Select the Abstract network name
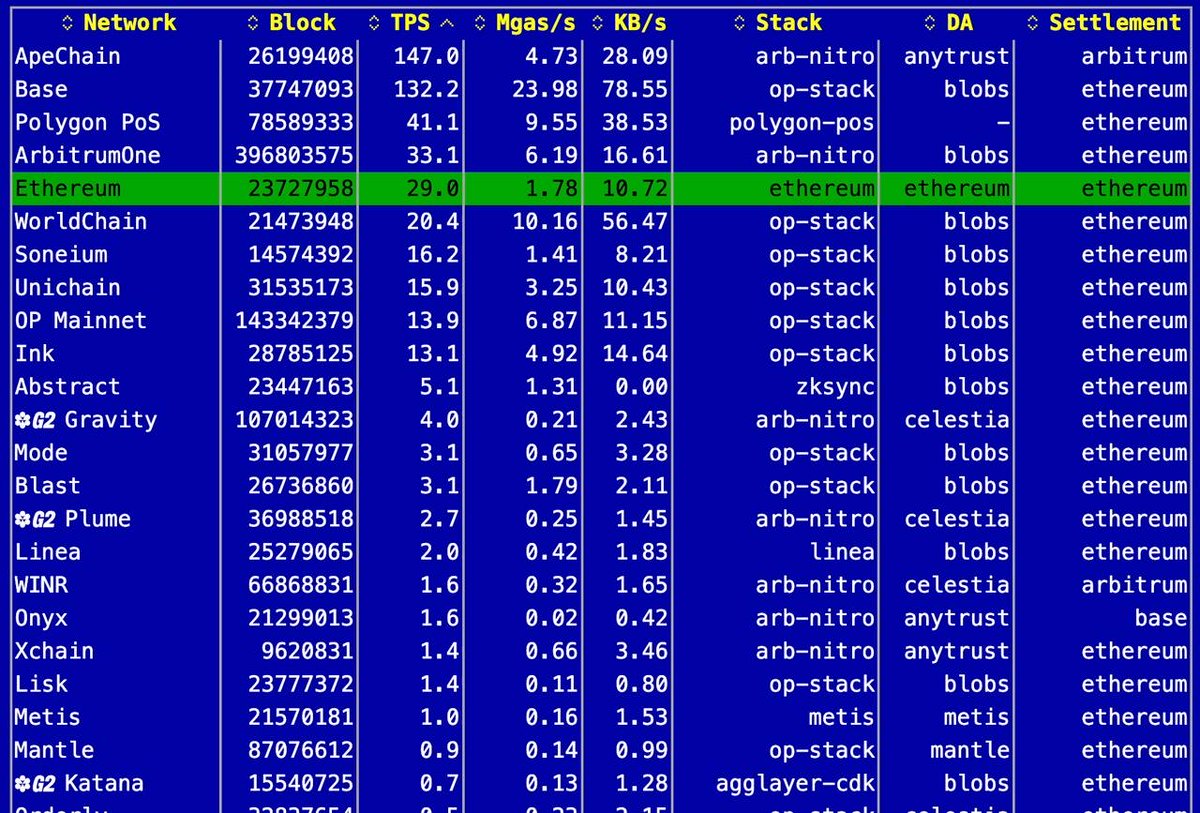The height and width of the screenshot is (813, 1200). pyautogui.click(x=67, y=387)
